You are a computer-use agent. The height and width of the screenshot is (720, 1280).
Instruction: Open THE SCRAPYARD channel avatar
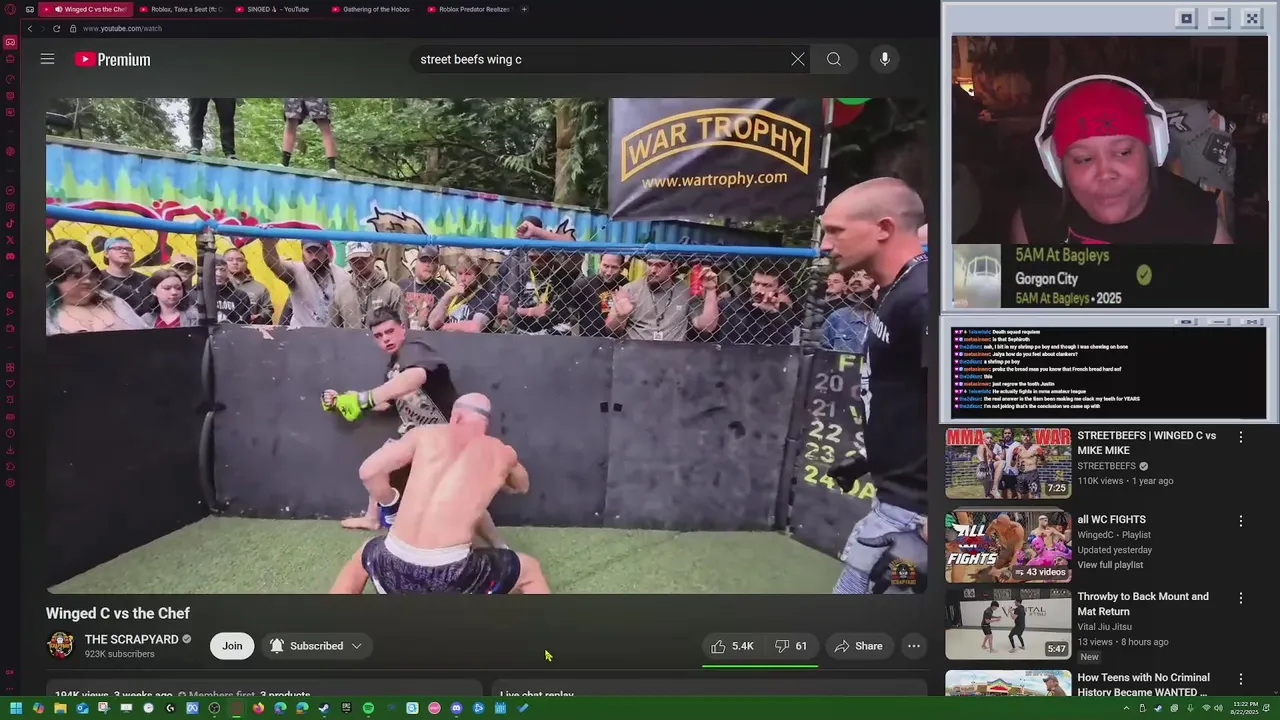pos(61,646)
